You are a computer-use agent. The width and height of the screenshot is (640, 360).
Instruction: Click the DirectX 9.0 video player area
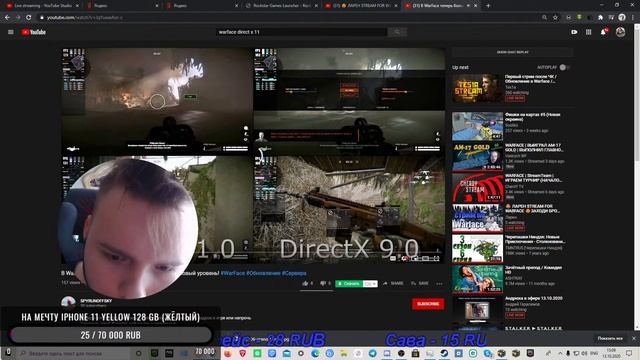pyautogui.click(x=349, y=209)
